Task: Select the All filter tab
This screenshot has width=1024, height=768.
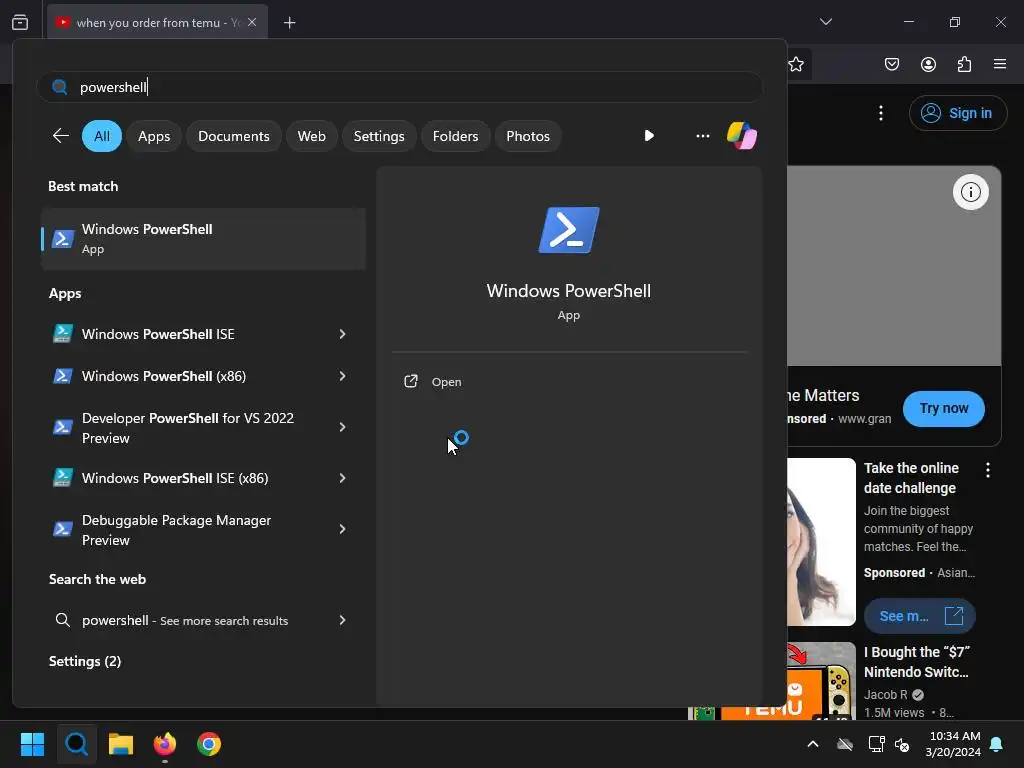Action: [102, 136]
